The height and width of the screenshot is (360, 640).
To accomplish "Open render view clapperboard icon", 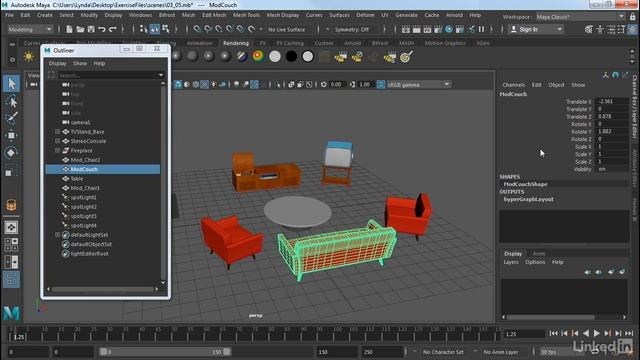I will point(406,29).
